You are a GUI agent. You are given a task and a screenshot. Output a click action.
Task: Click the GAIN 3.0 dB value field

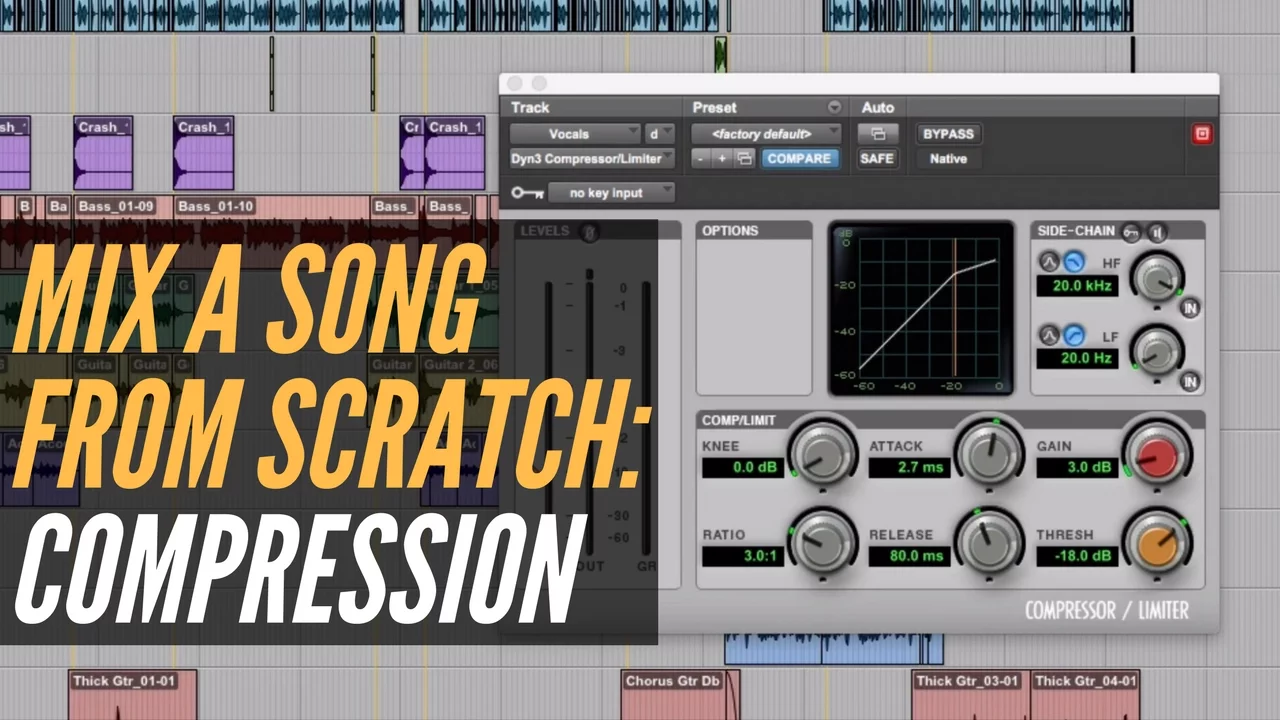click(x=1076, y=467)
